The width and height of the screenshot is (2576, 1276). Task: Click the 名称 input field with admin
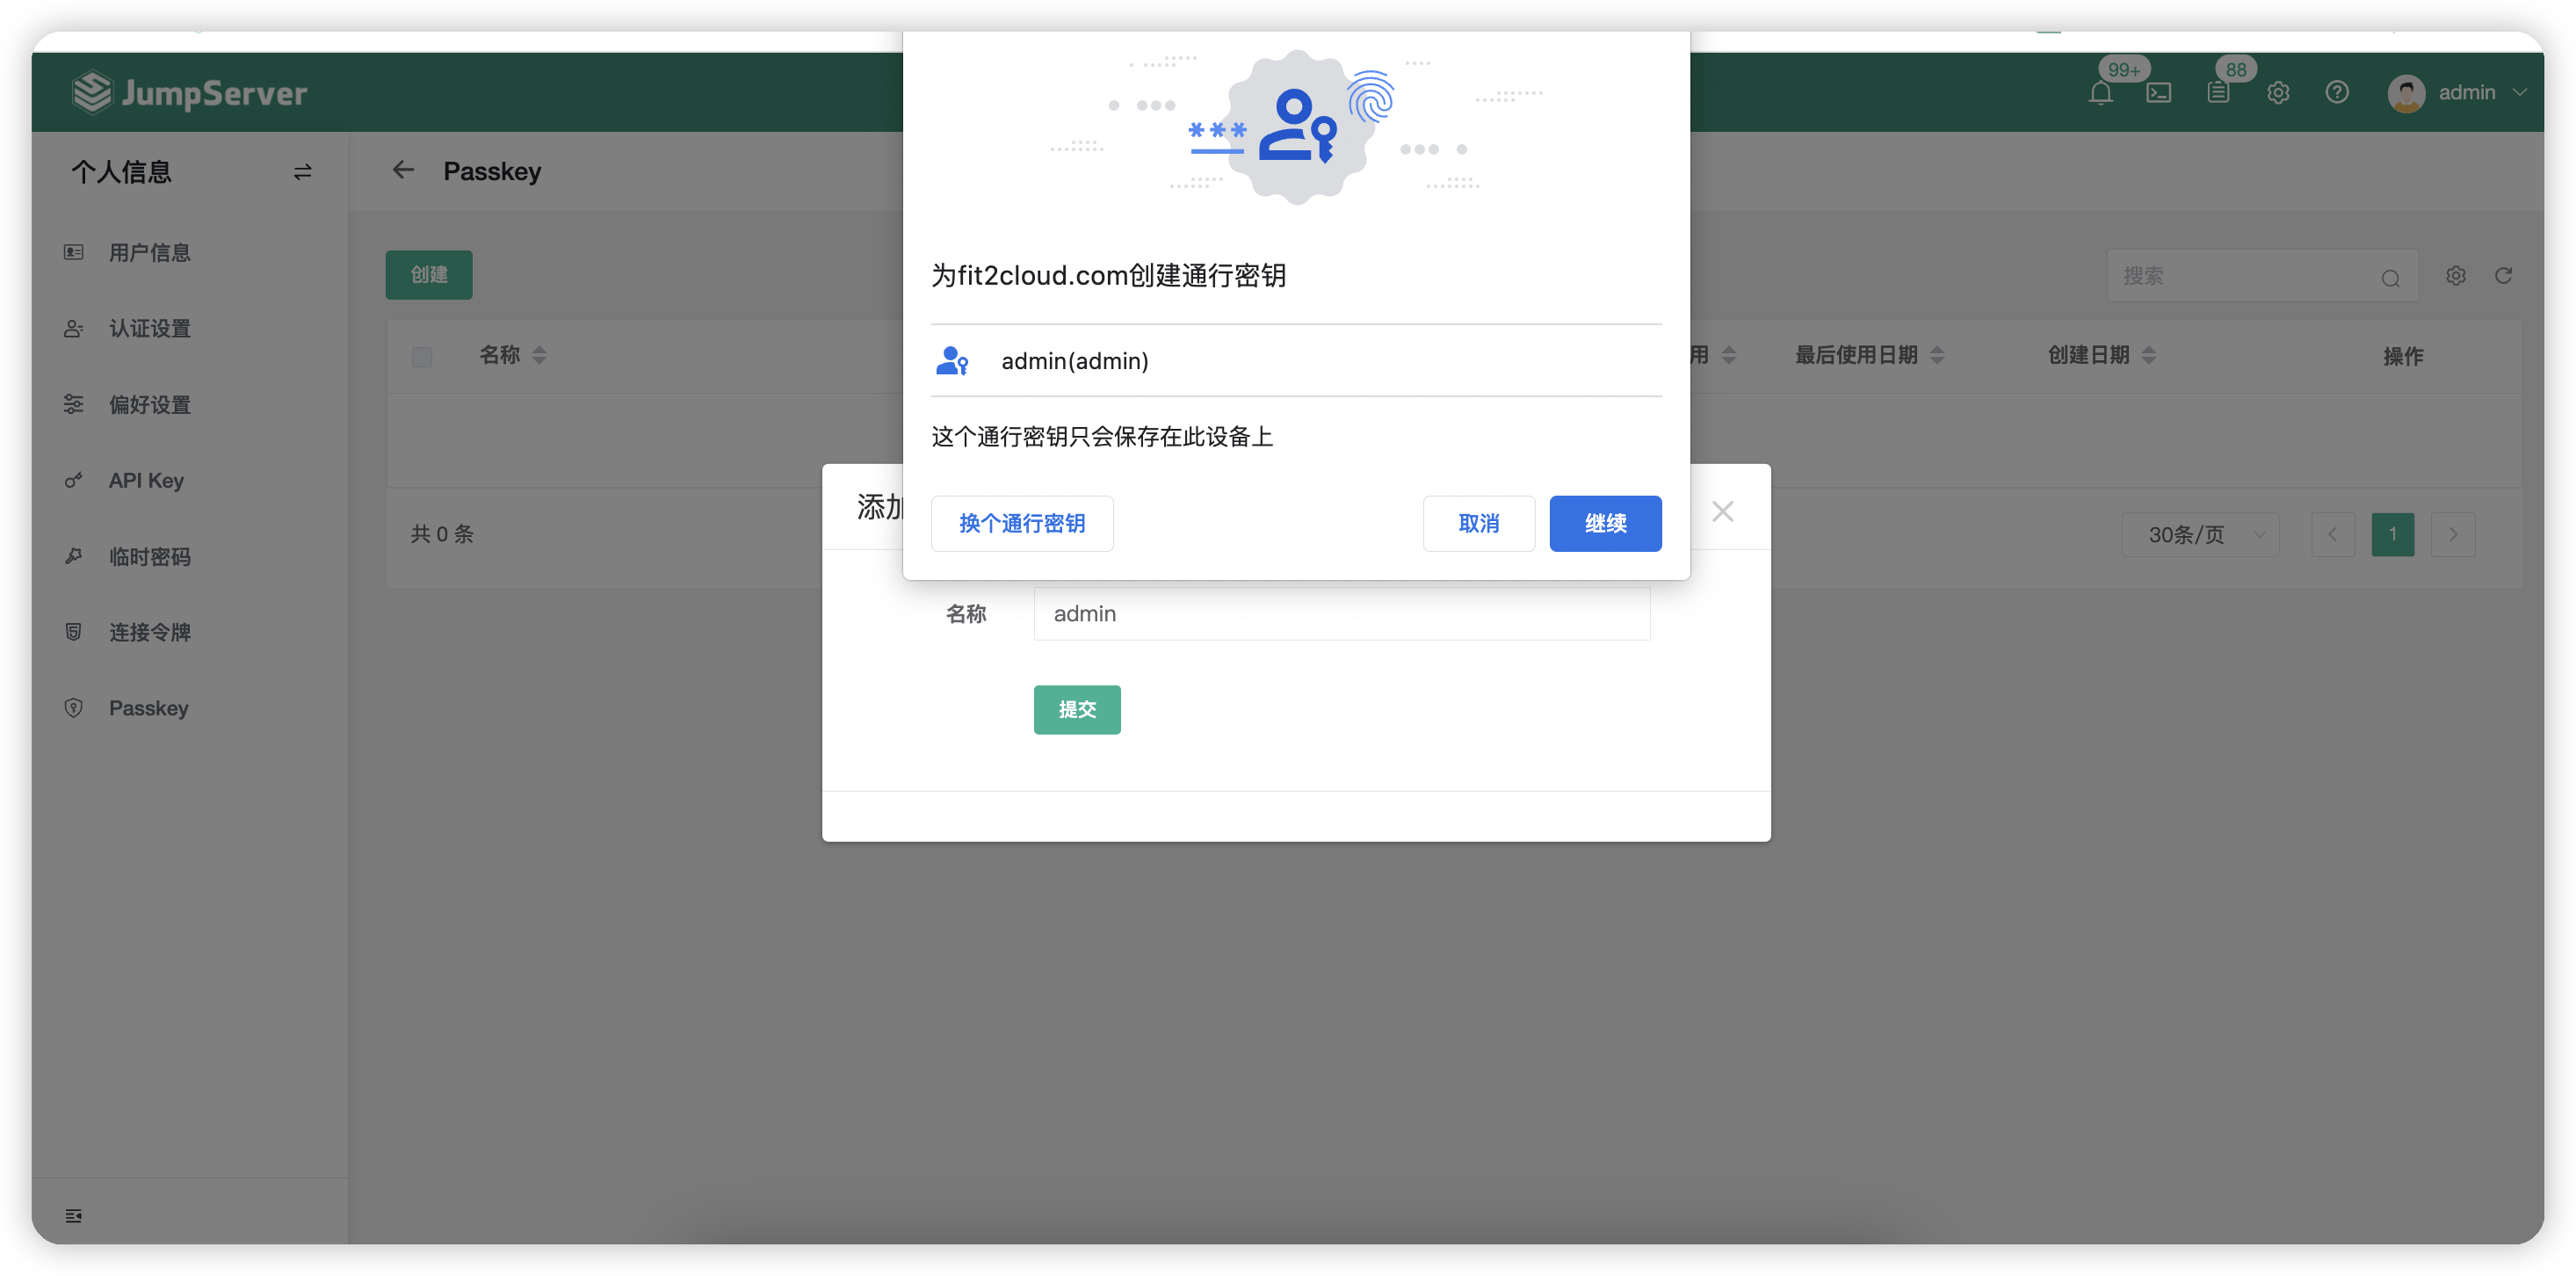pos(1341,614)
